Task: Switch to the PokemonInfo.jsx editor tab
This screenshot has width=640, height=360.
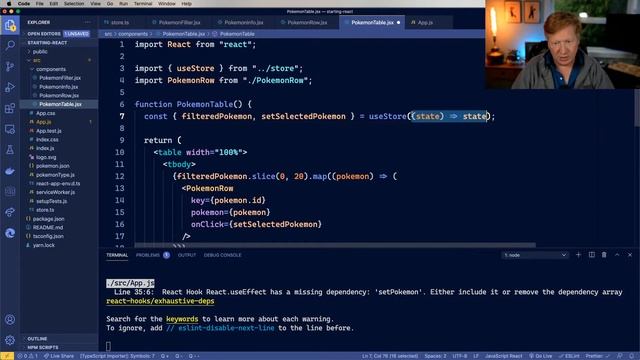Action: (x=244, y=22)
